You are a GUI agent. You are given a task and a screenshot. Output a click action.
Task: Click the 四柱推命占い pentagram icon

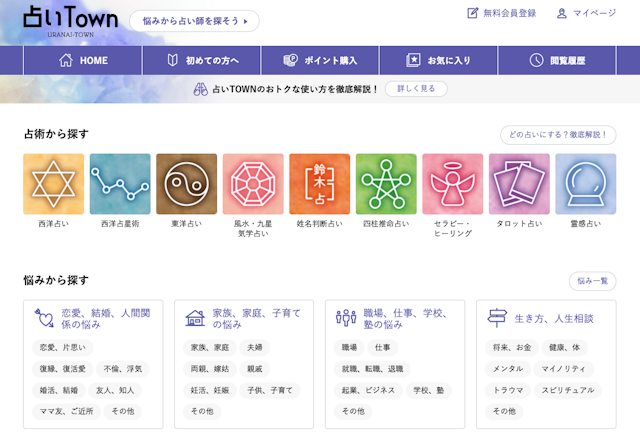point(386,184)
